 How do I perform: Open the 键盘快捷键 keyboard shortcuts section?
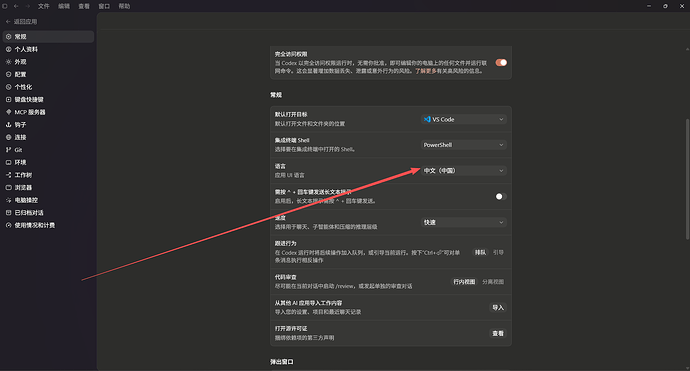[x=48, y=99]
